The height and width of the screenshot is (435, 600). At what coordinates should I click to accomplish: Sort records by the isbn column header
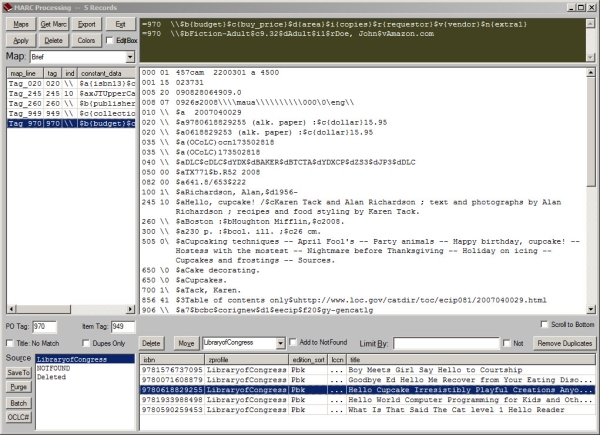172,360
